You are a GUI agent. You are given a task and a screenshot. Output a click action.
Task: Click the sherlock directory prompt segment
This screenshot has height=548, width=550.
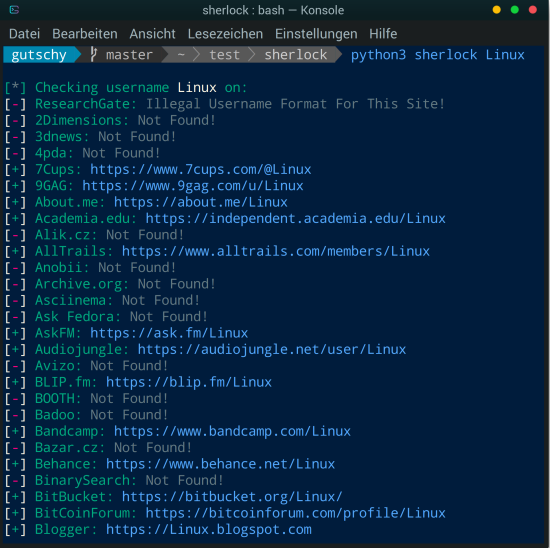pyautogui.click(x=295, y=55)
